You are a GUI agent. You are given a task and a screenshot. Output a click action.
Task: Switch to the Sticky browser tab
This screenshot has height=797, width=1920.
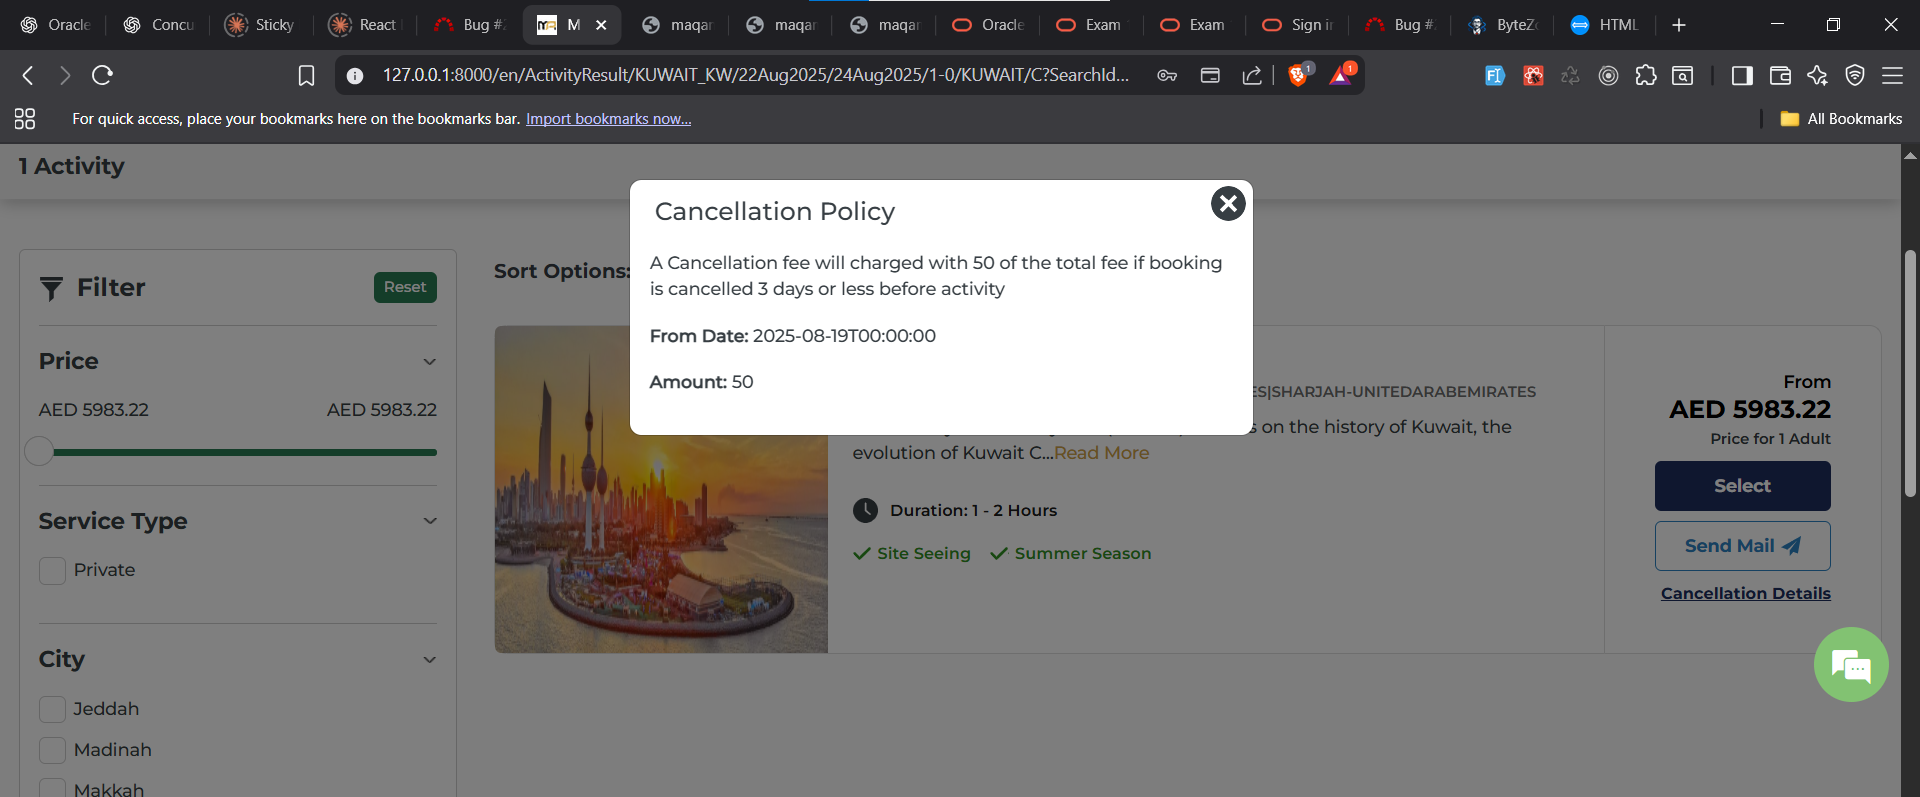click(x=260, y=25)
